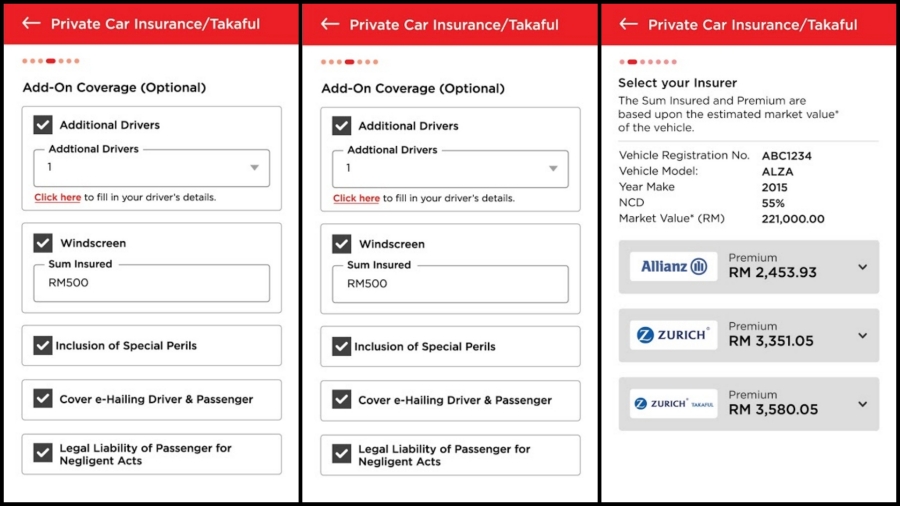The image size is (900, 506).
Task: Uncheck Additional Drivers in left panel
Action: (42, 124)
